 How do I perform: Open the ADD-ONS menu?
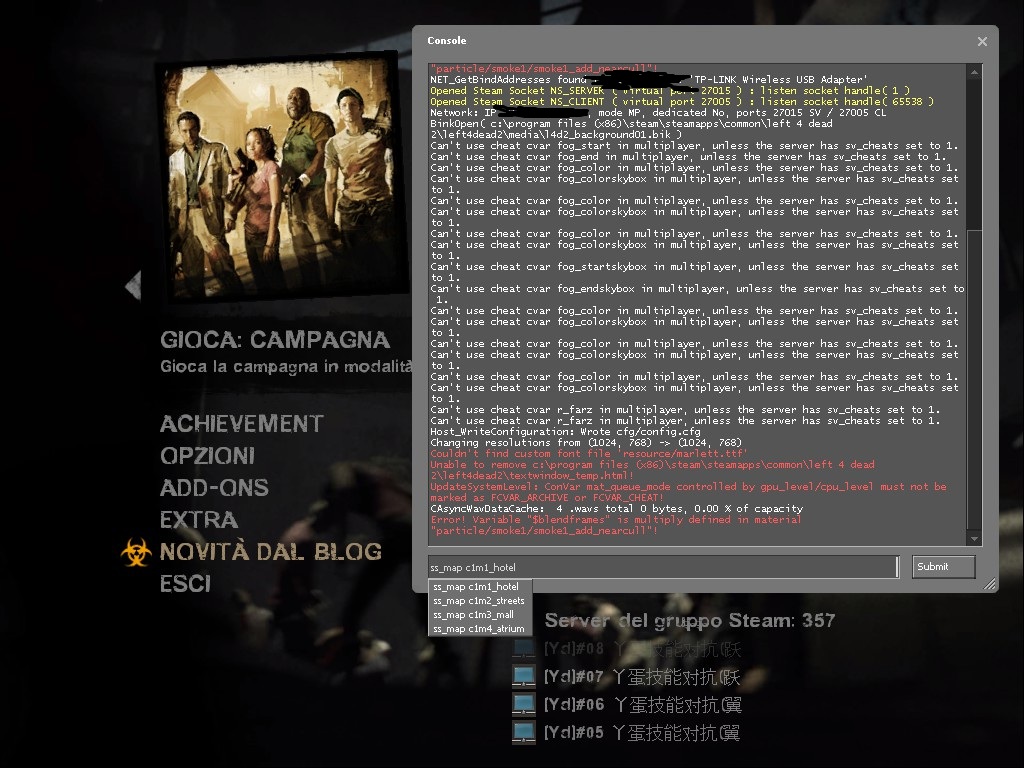(214, 488)
